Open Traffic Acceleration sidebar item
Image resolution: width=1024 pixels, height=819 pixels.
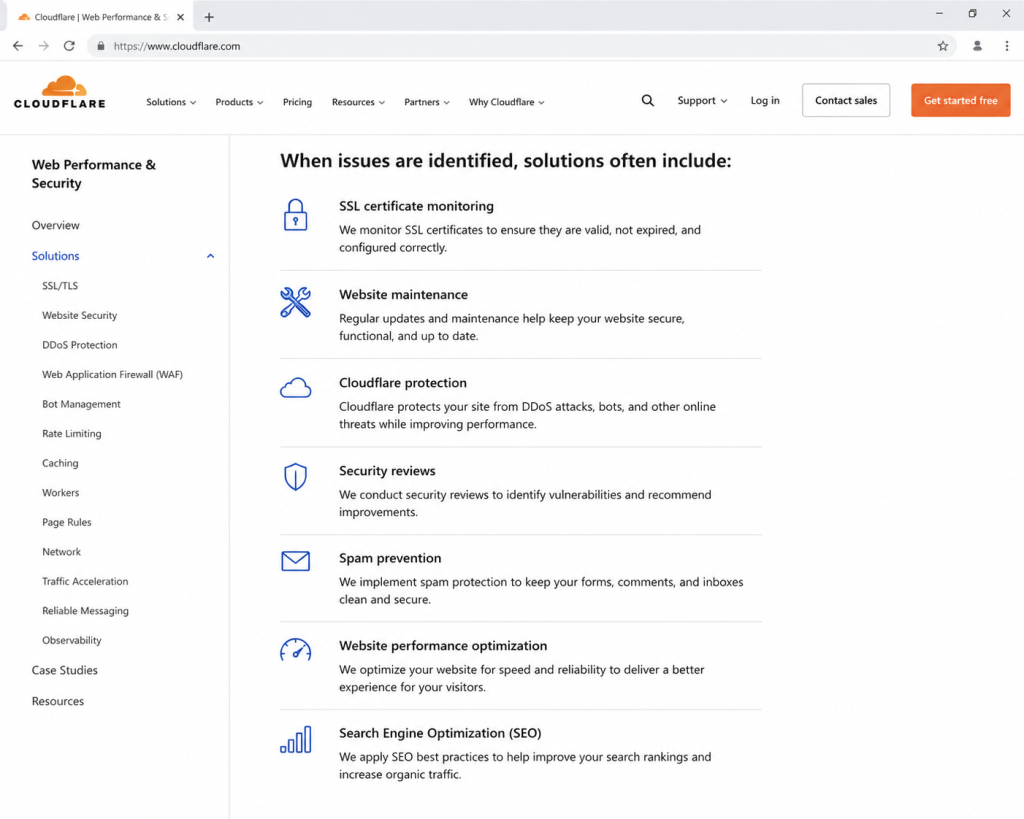(85, 581)
